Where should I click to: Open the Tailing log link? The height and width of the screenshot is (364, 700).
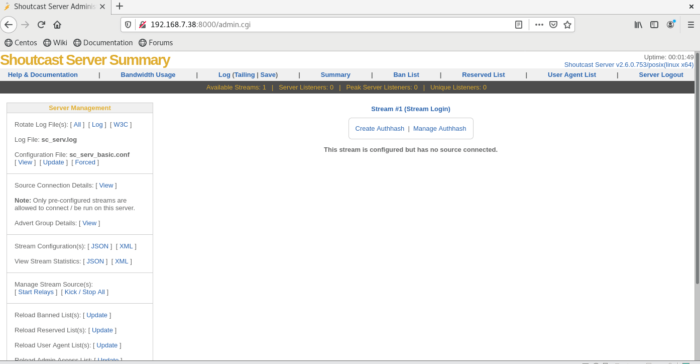click(244, 75)
